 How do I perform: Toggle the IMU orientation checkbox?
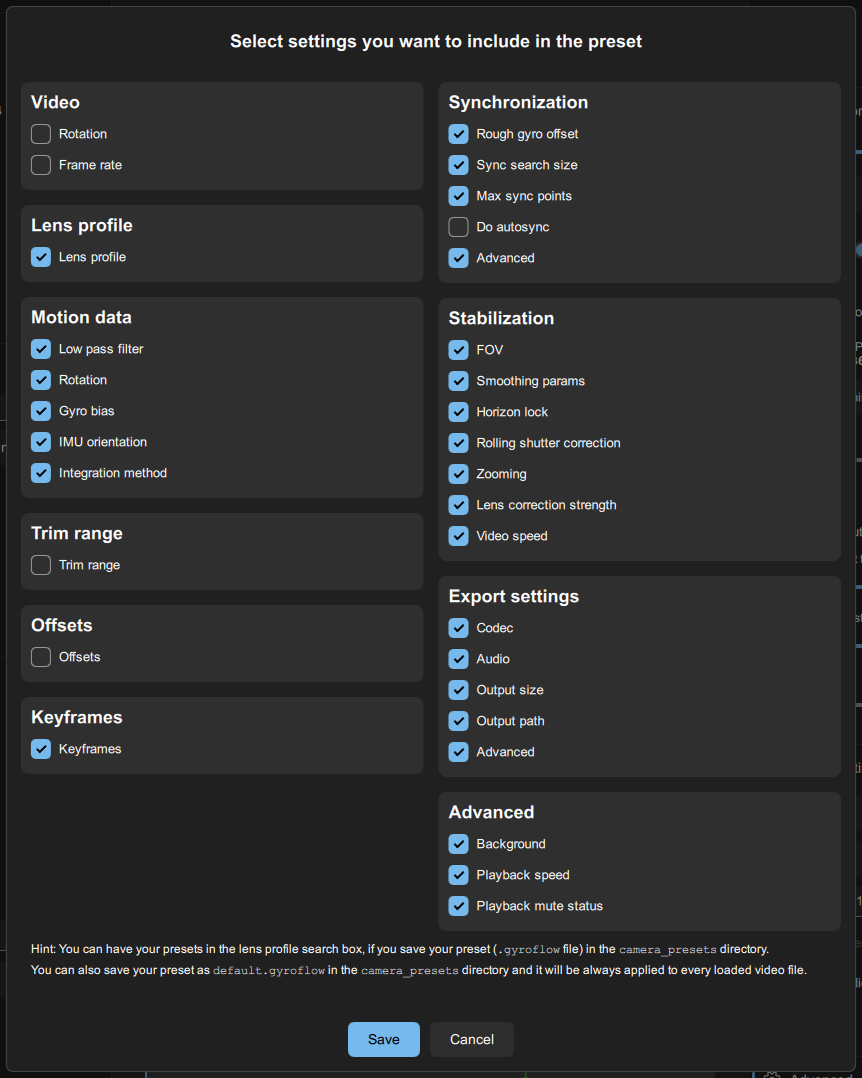click(x=41, y=442)
